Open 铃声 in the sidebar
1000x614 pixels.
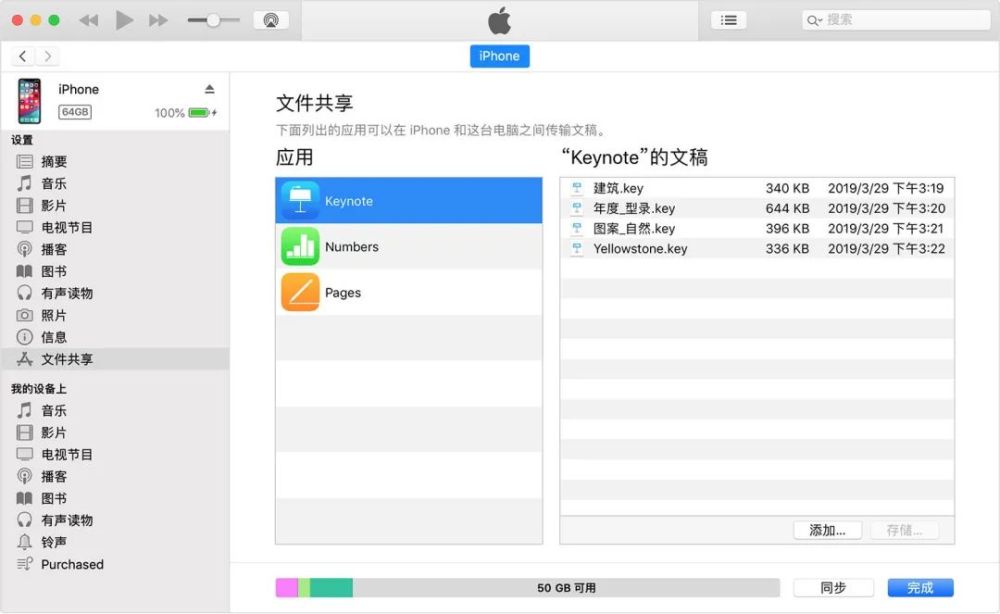(x=115, y=542)
